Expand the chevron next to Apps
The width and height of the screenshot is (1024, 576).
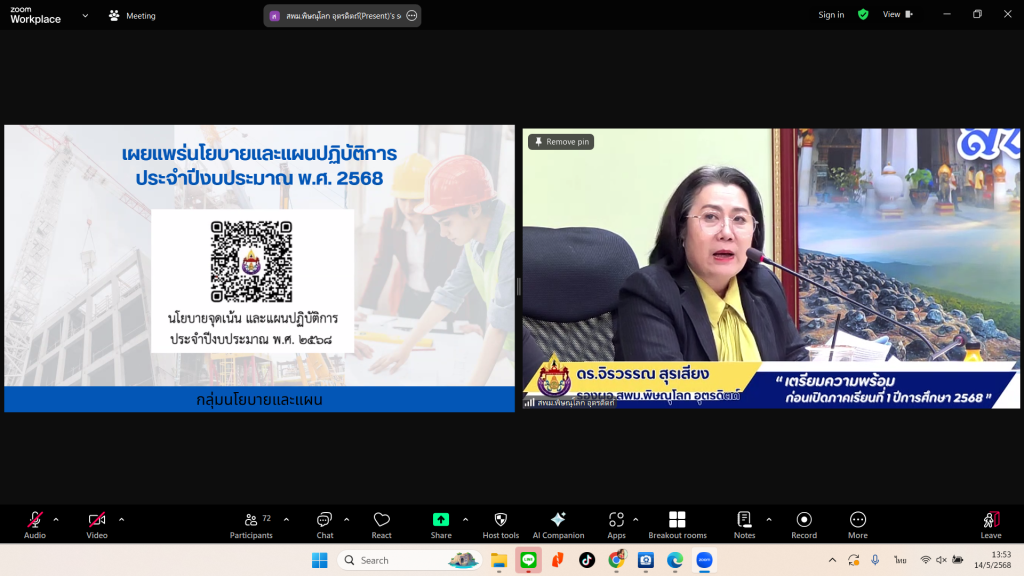pyautogui.click(x=635, y=520)
